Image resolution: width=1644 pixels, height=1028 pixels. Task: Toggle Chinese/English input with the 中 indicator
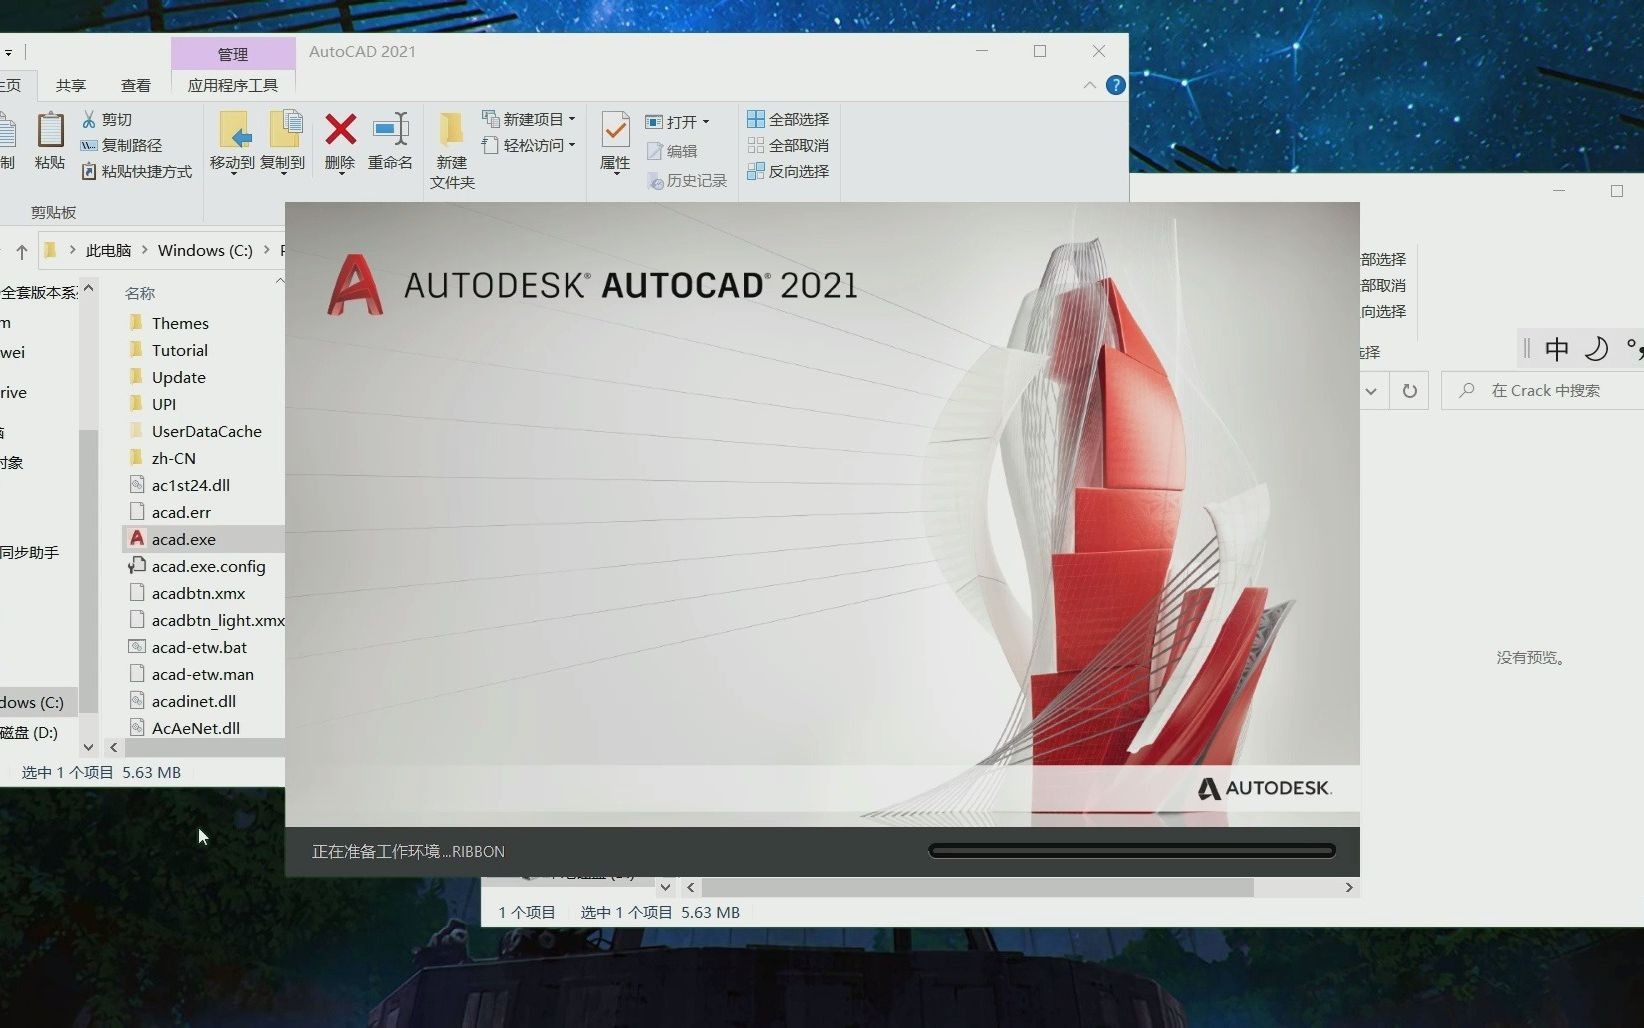tap(1557, 349)
